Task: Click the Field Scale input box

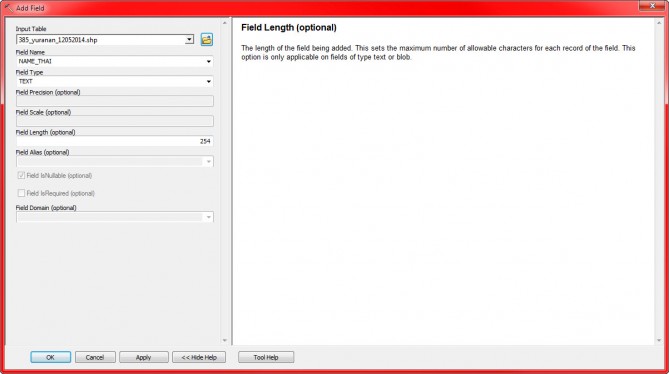Action: [x=115, y=121]
